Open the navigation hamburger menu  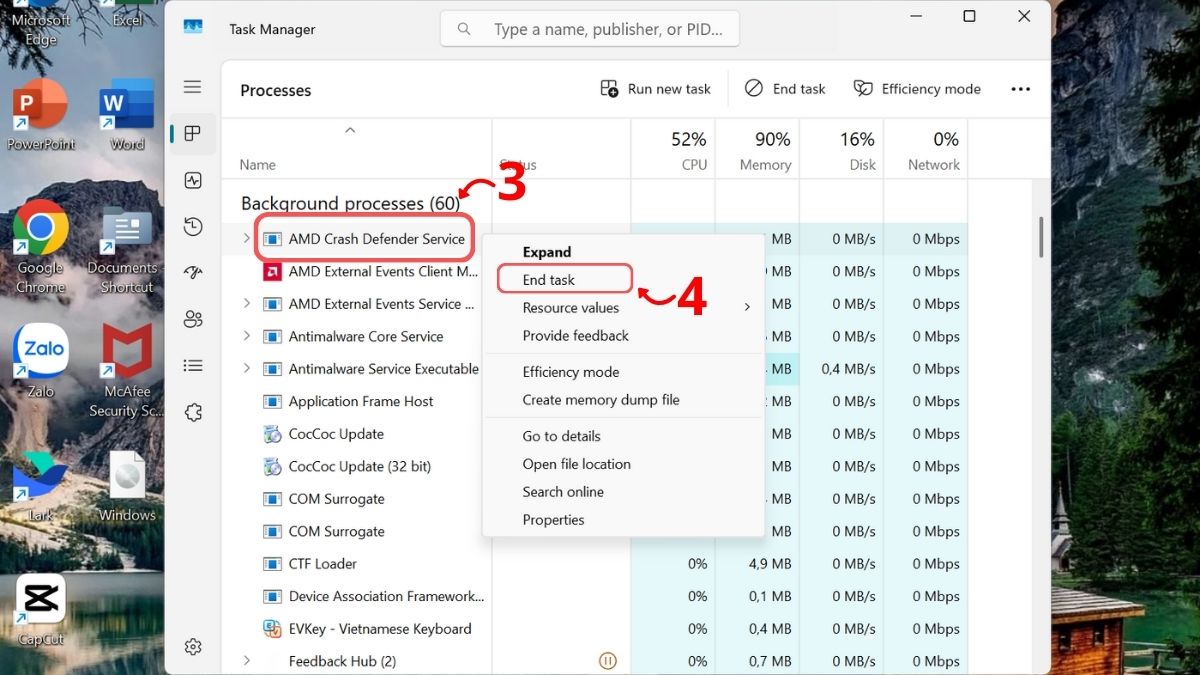pyautogui.click(x=192, y=86)
